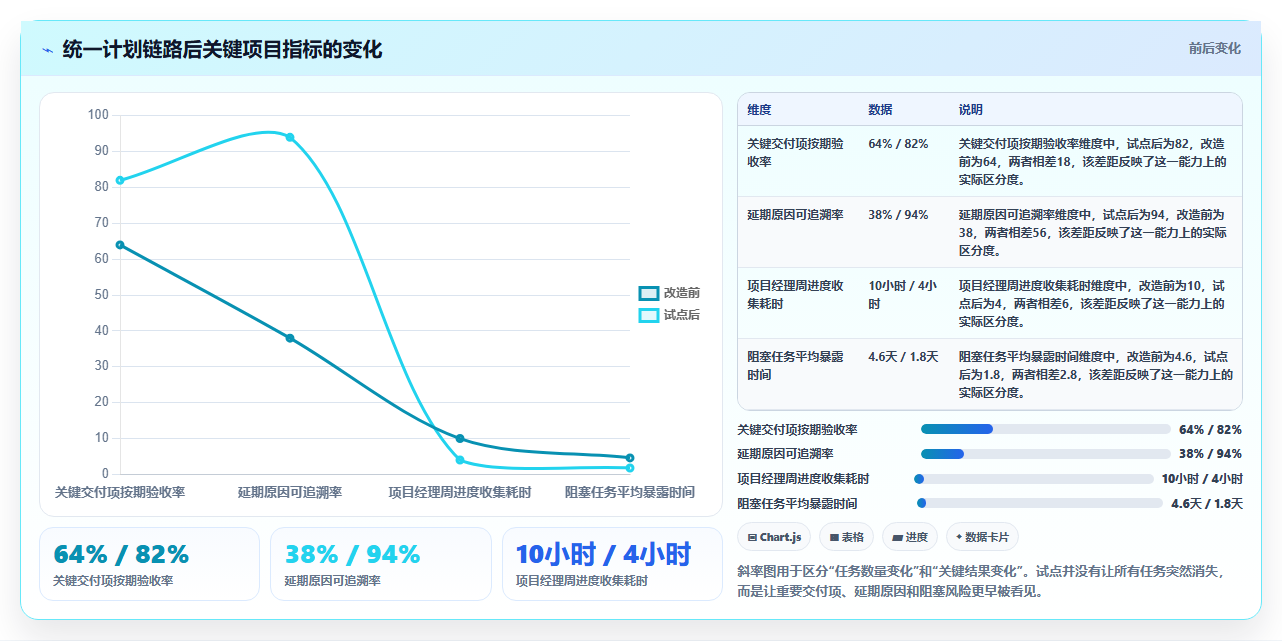Click x-axis label 关键交付项按期验收率
Viewport: 1282px width, 641px height.
120,492
